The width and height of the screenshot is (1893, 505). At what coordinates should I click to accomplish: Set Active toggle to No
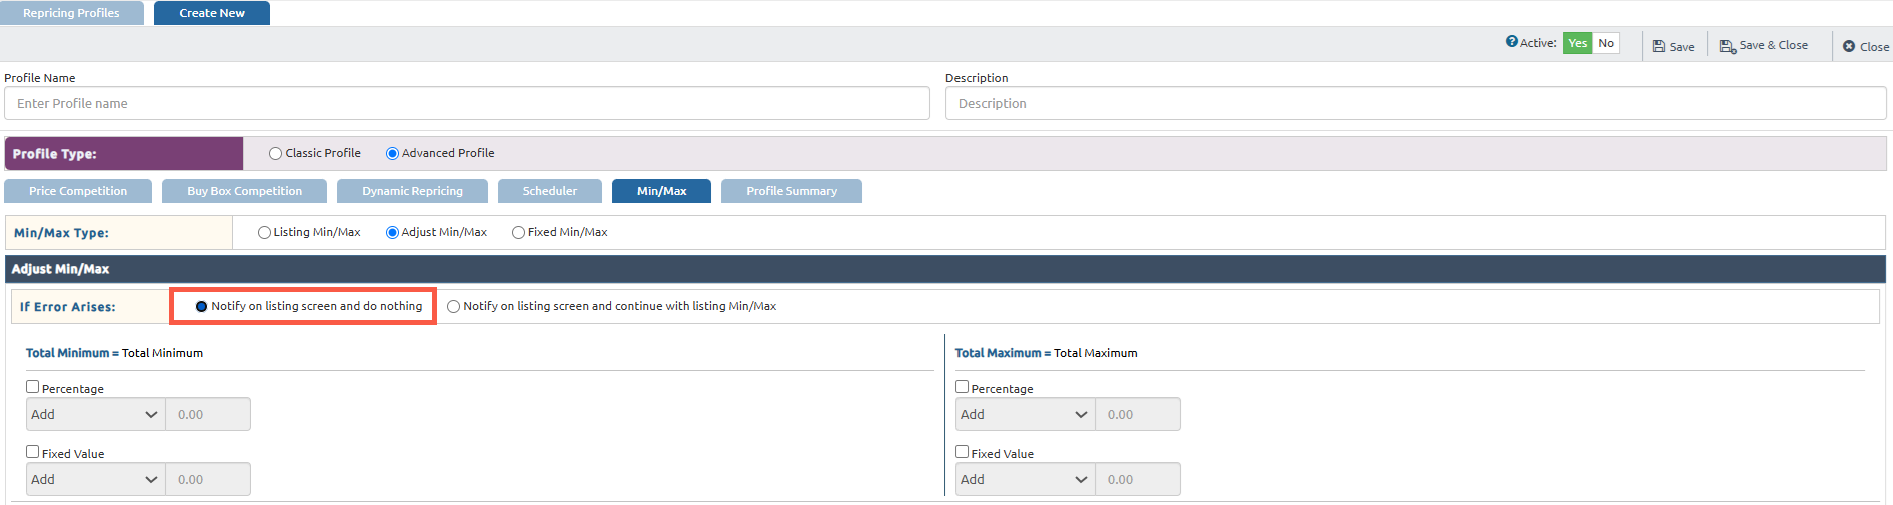pyautogui.click(x=1605, y=43)
